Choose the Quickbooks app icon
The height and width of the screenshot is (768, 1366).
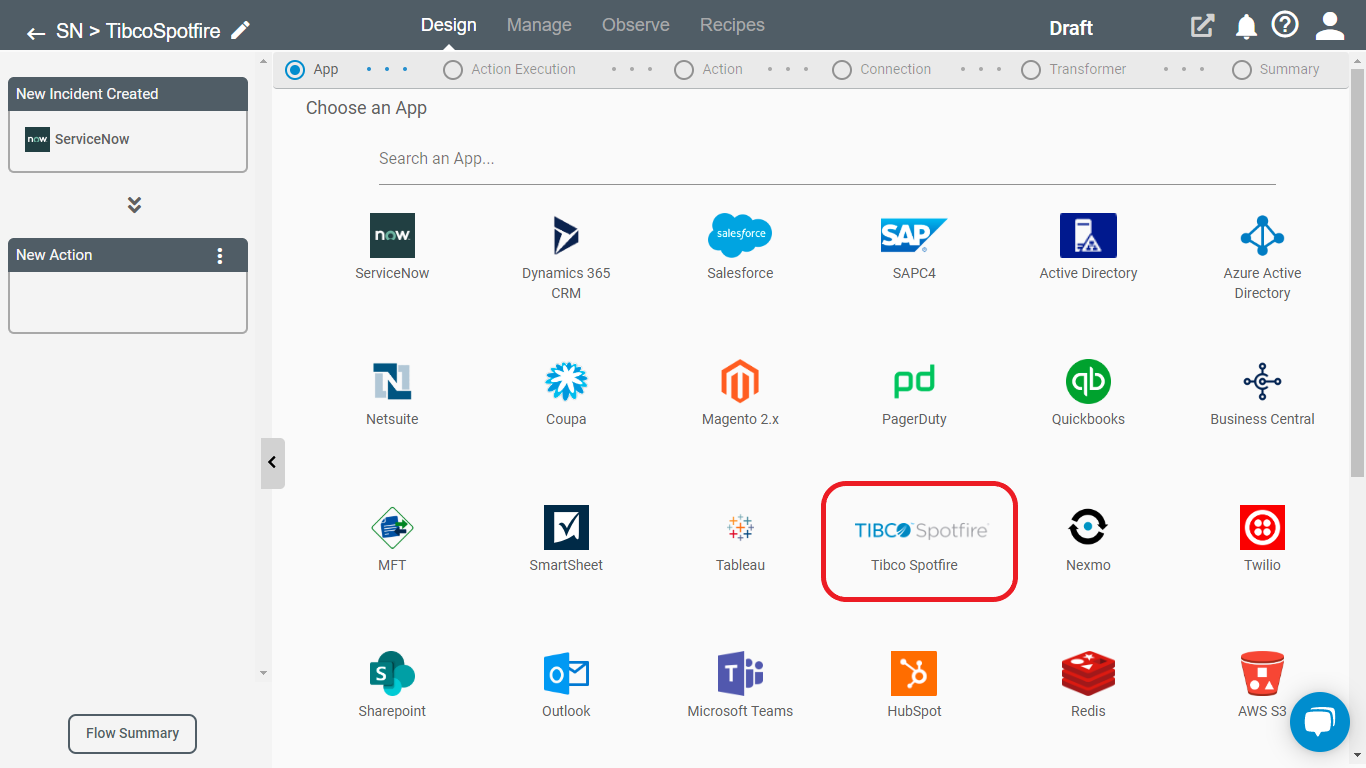coord(1088,381)
